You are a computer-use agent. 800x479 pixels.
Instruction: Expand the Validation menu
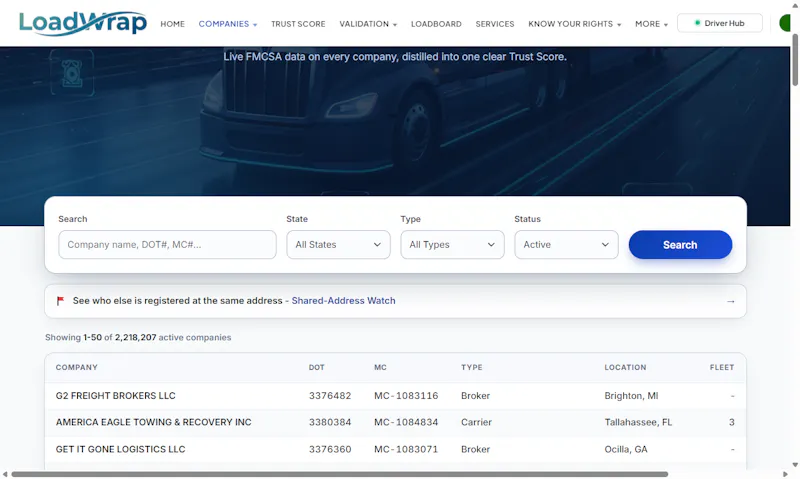368,24
